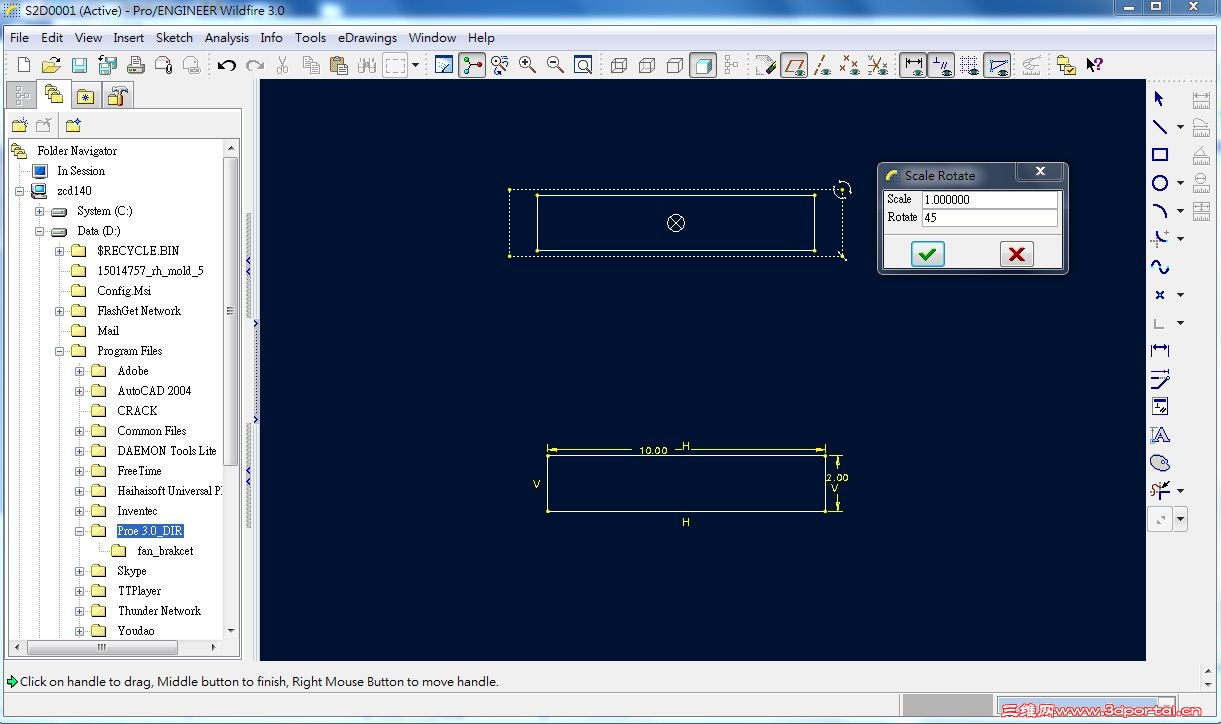The image size is (1221, 724).
Task: Zoom in using magnifier plus icon
Action: [x=527, y=66]
